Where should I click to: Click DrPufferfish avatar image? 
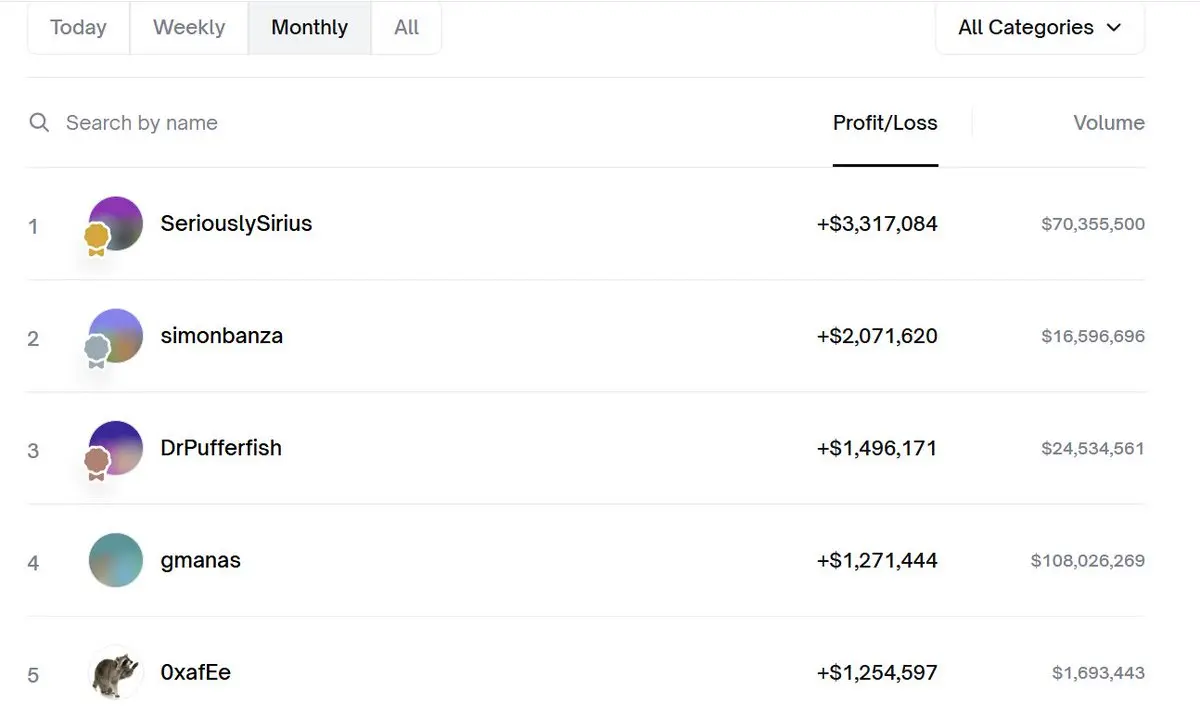click(122, 441)
